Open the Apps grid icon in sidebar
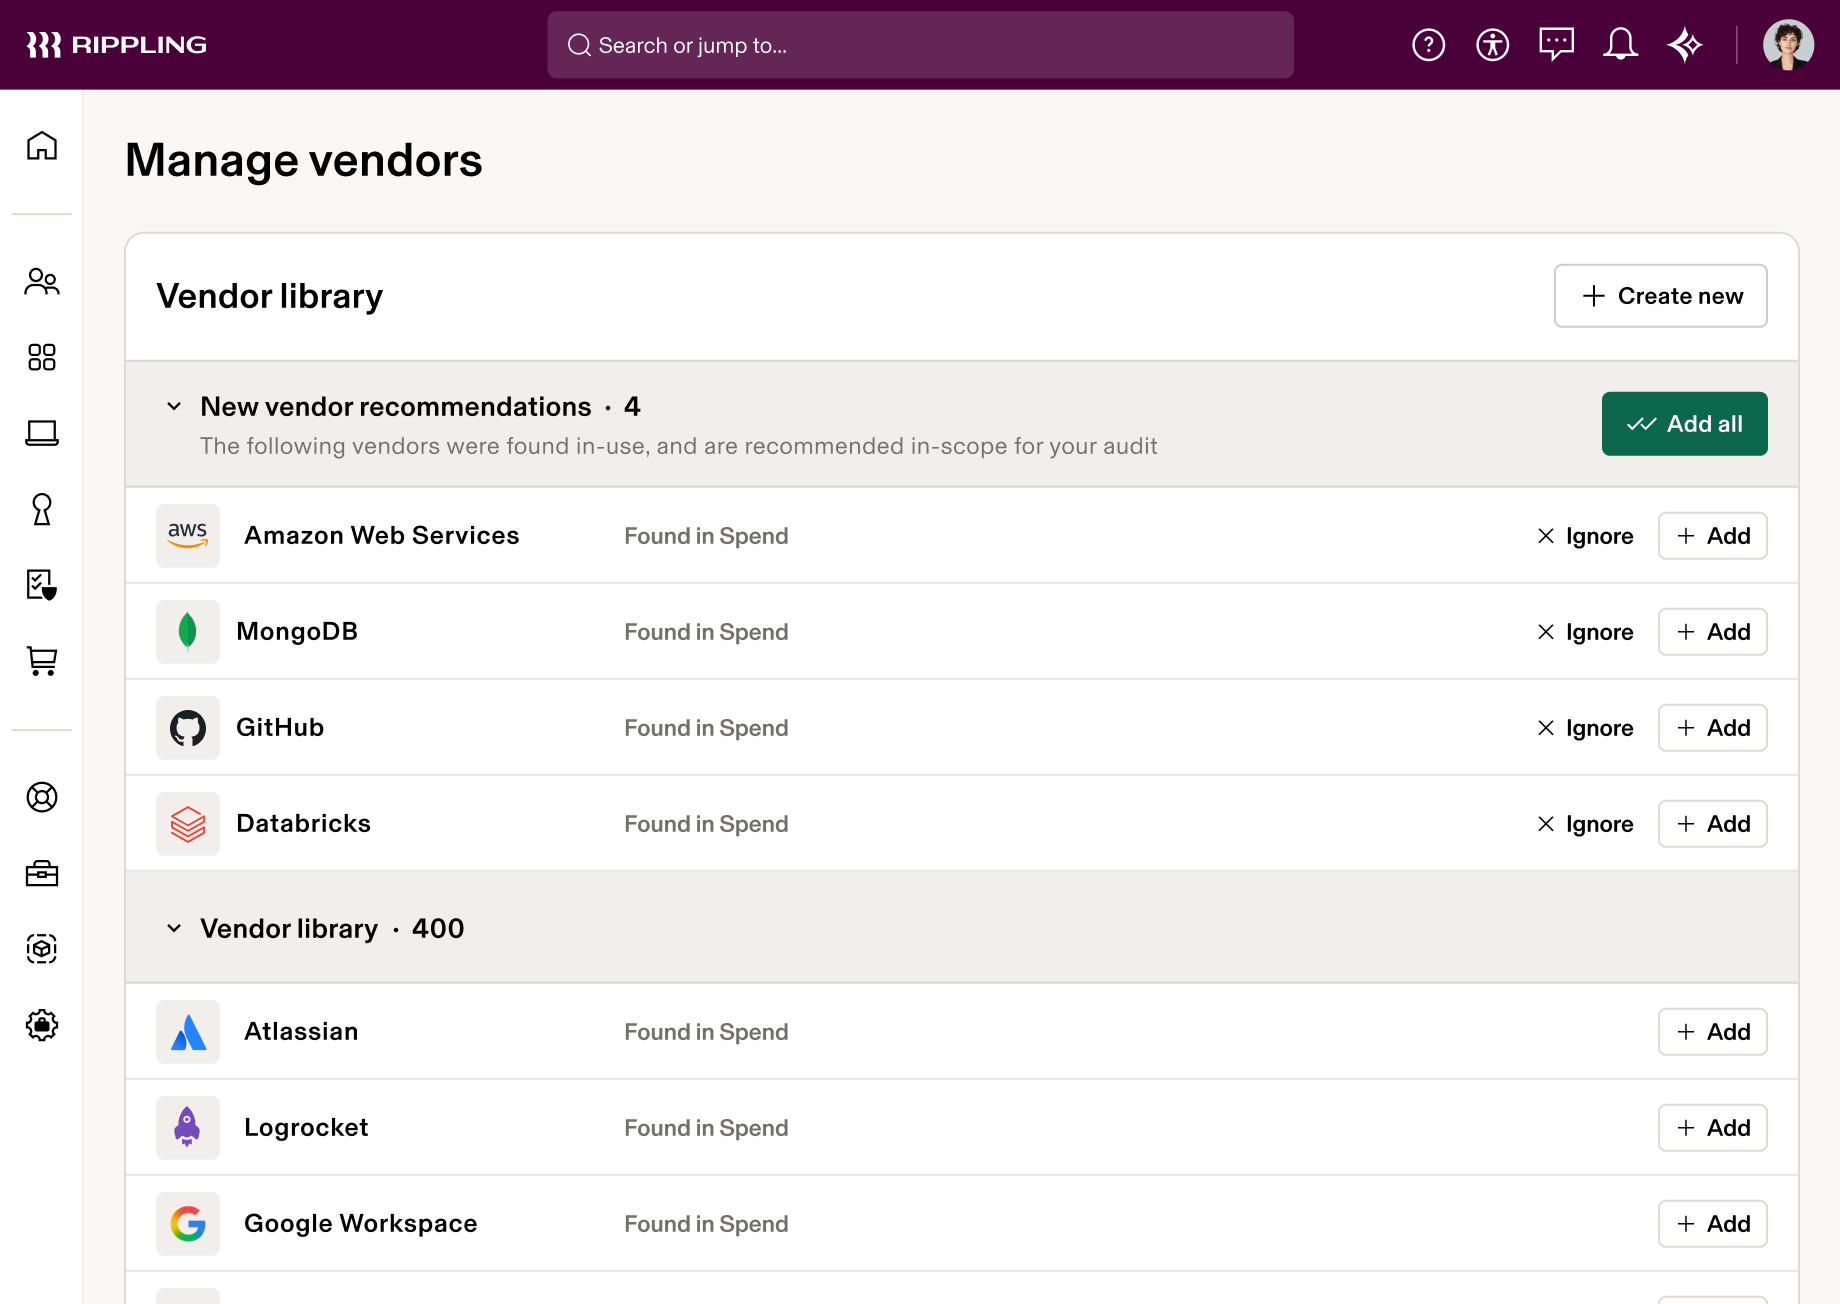Image resolution: width=1840 pixels, height=1304 pixels. coord(41,357)
